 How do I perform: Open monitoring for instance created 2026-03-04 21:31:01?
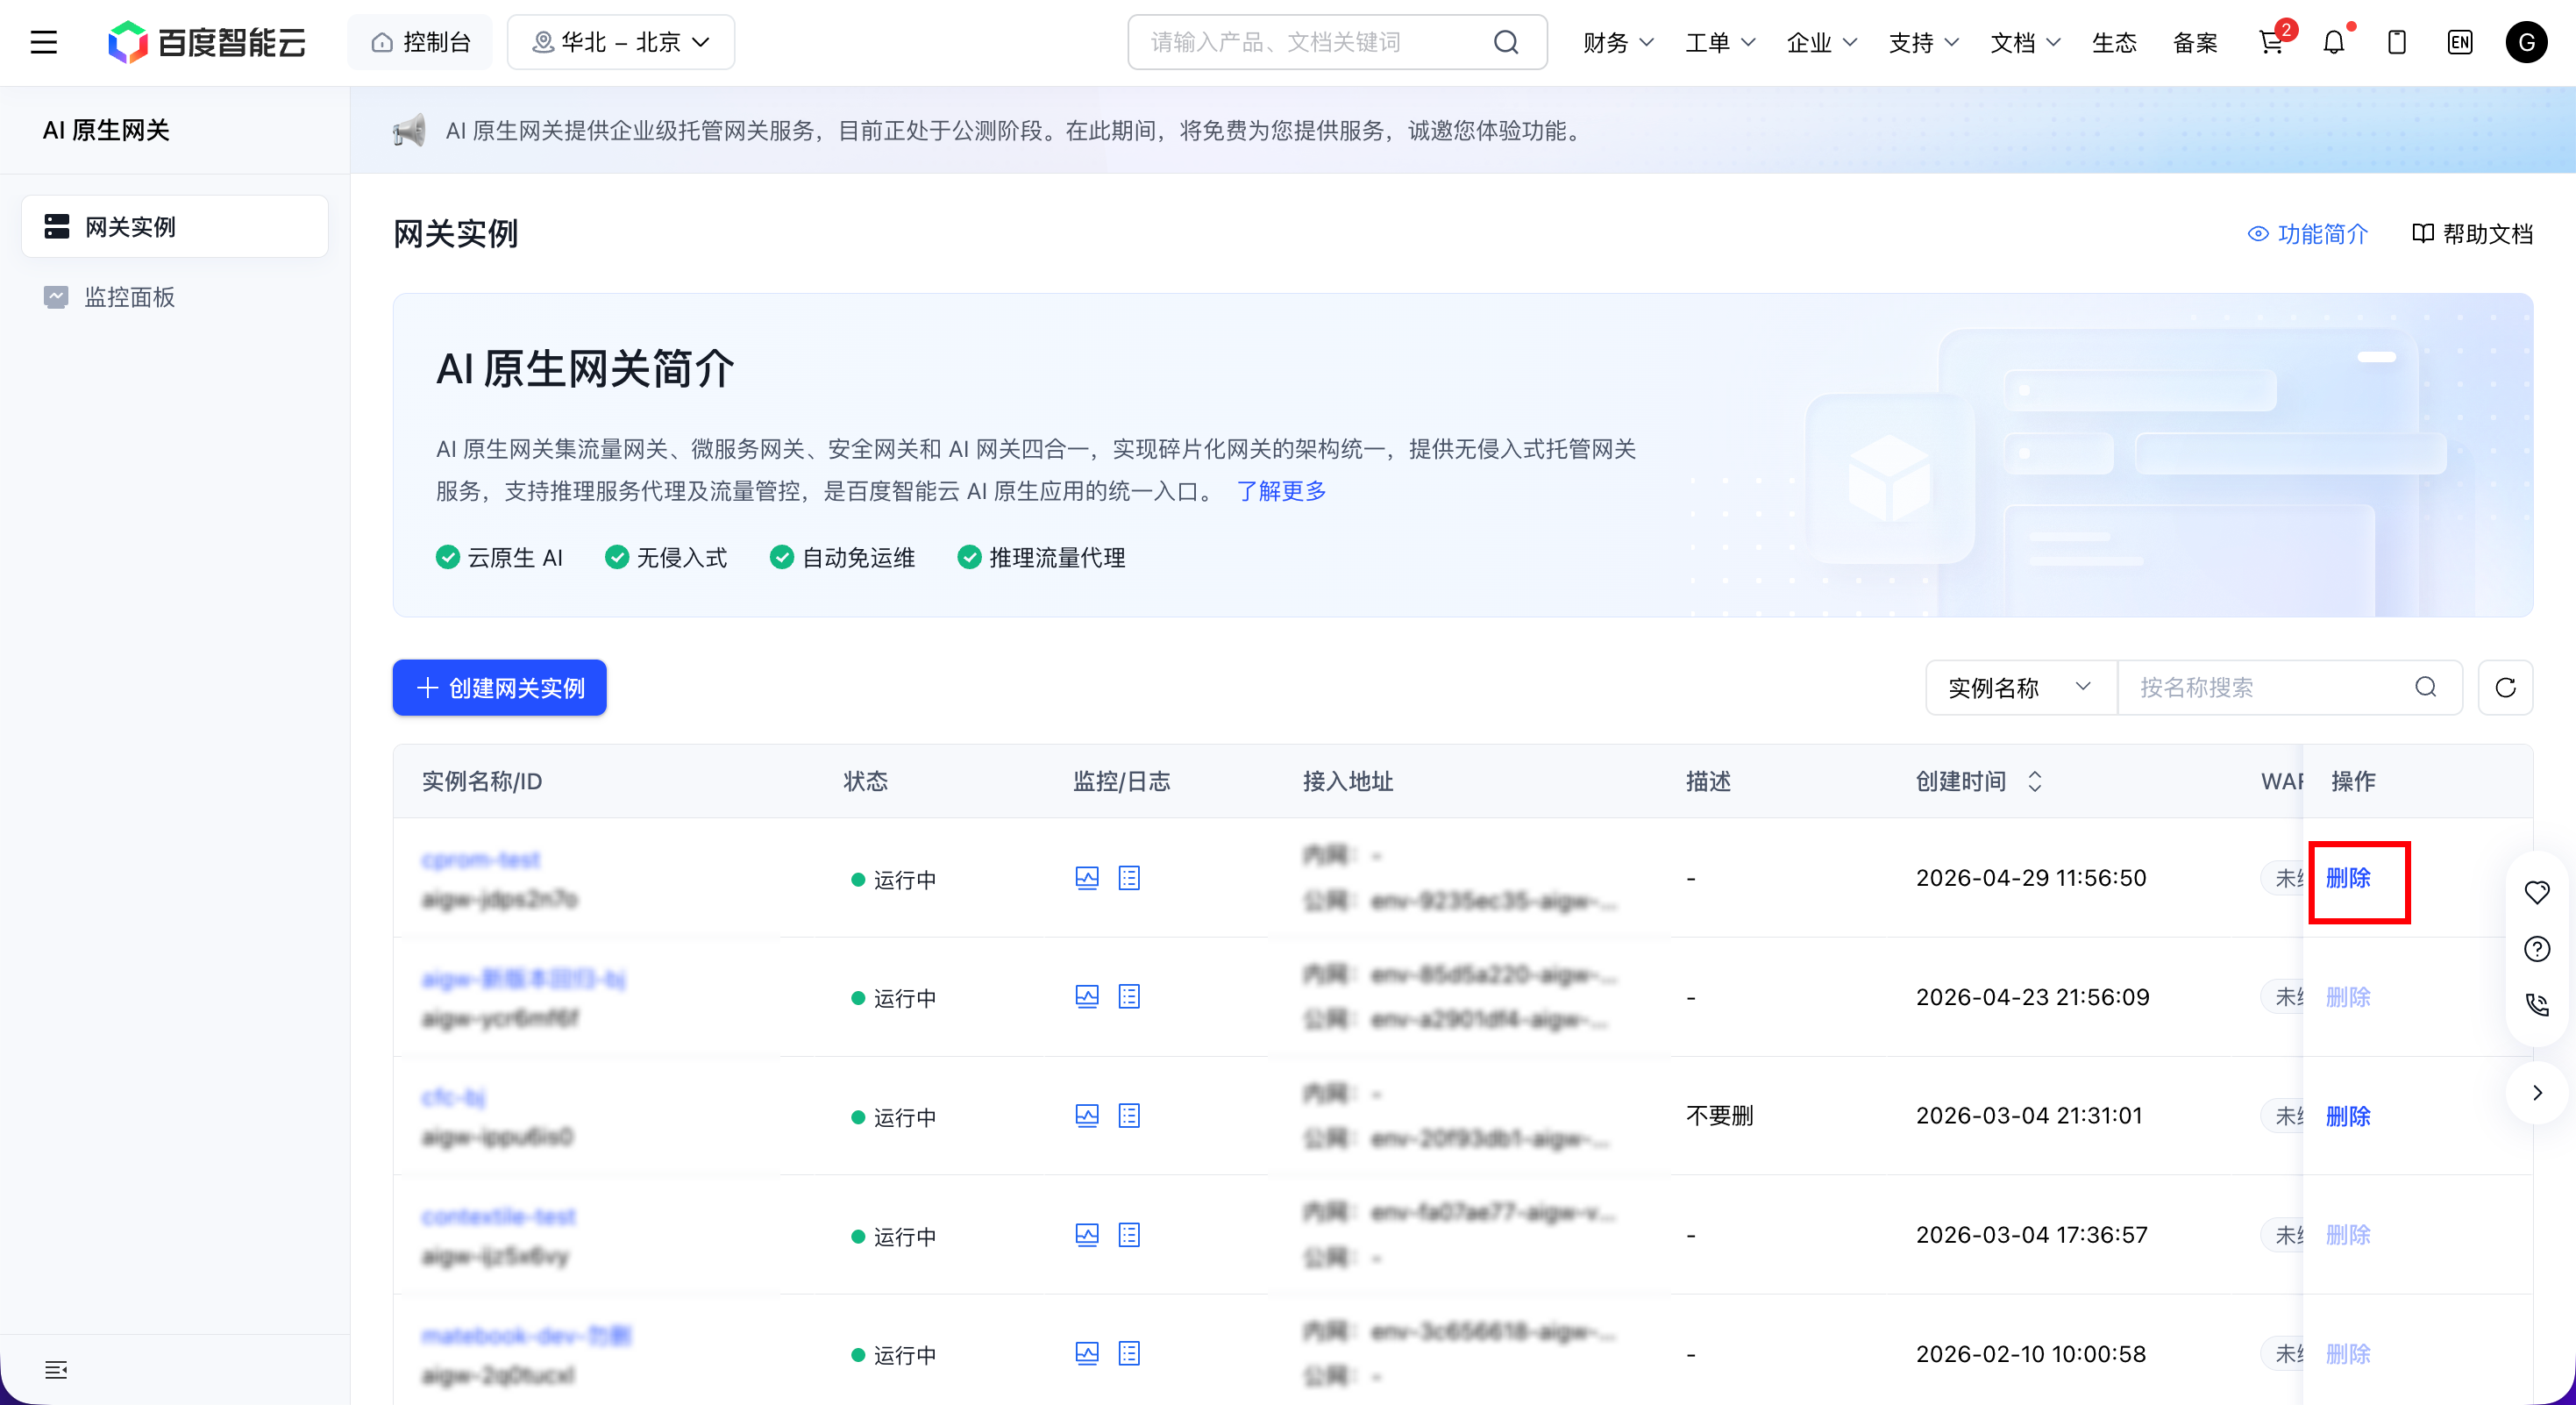click(x=1087, y=1116)
